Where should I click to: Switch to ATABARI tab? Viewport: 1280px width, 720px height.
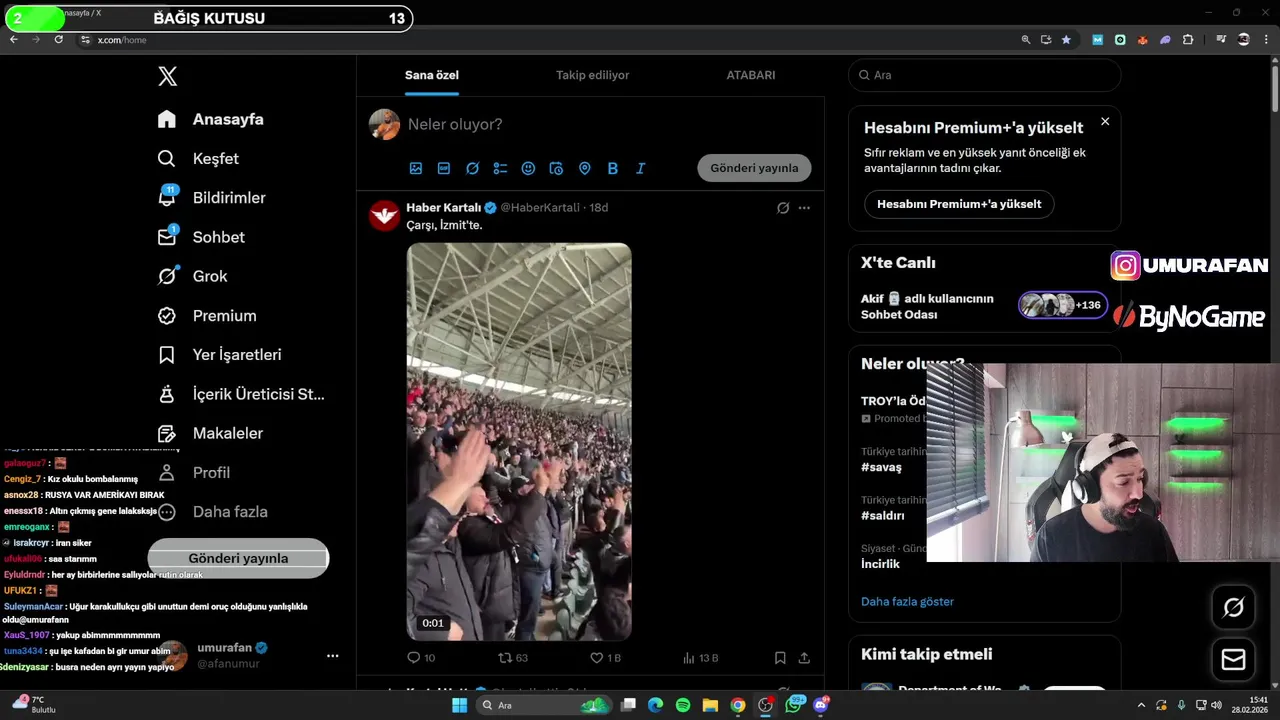coord(751,75)
